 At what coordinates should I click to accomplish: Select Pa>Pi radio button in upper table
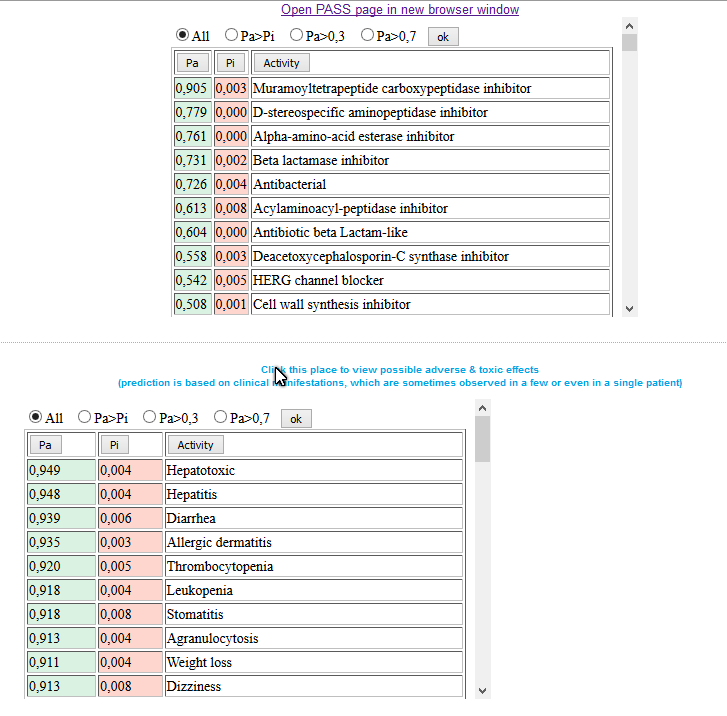[231, 35]
